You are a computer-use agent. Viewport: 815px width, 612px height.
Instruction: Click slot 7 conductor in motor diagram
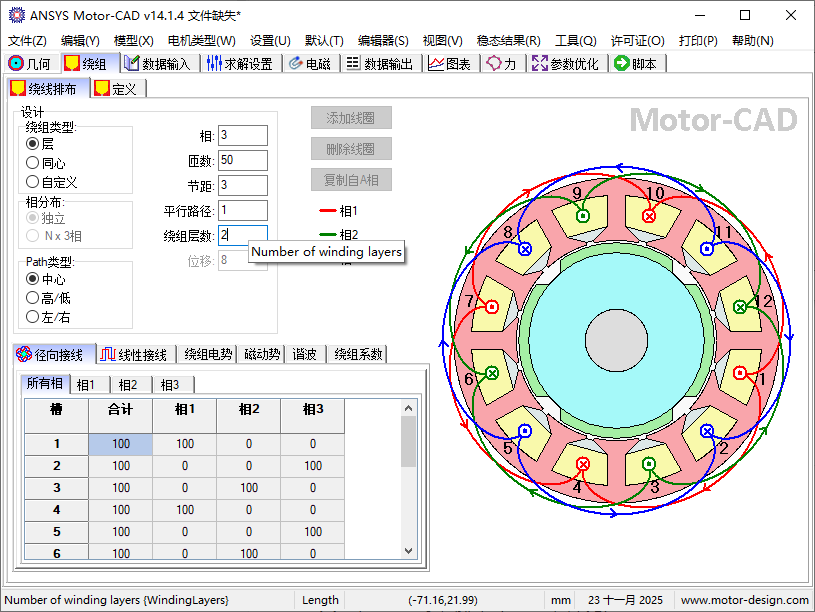pos(492,307)
